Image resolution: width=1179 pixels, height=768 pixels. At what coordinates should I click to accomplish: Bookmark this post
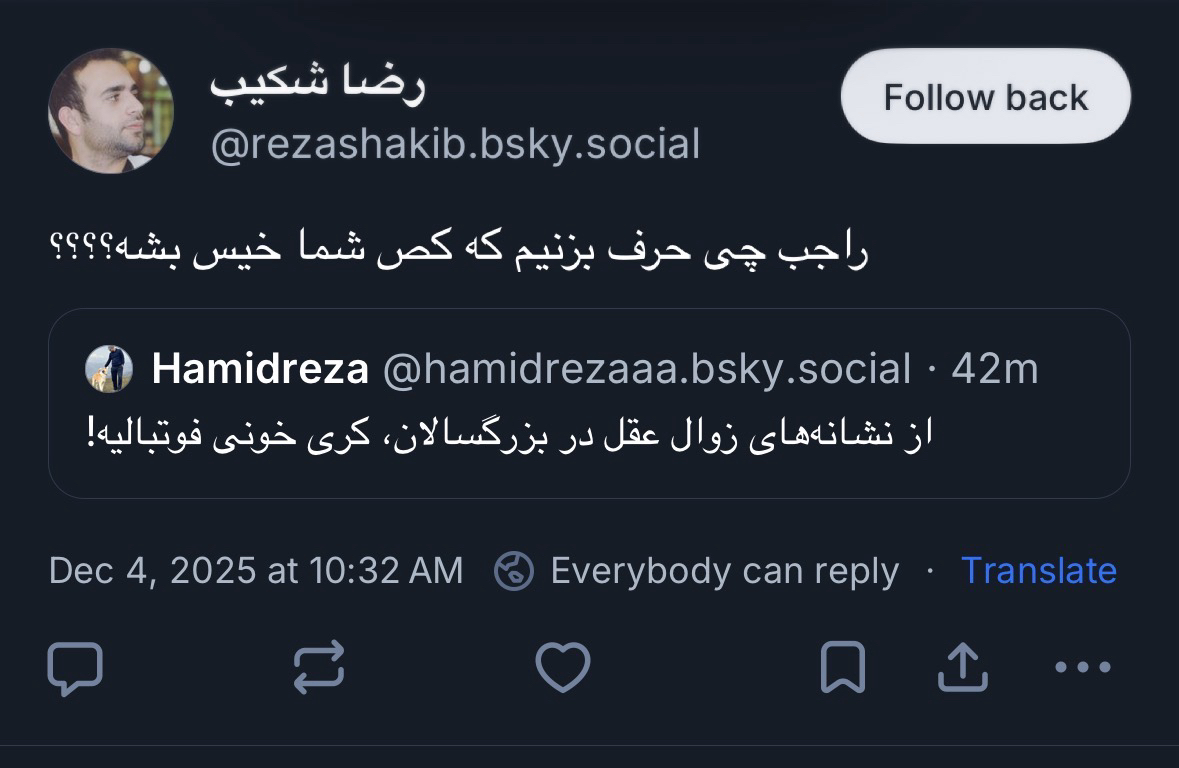coord(842,668)
